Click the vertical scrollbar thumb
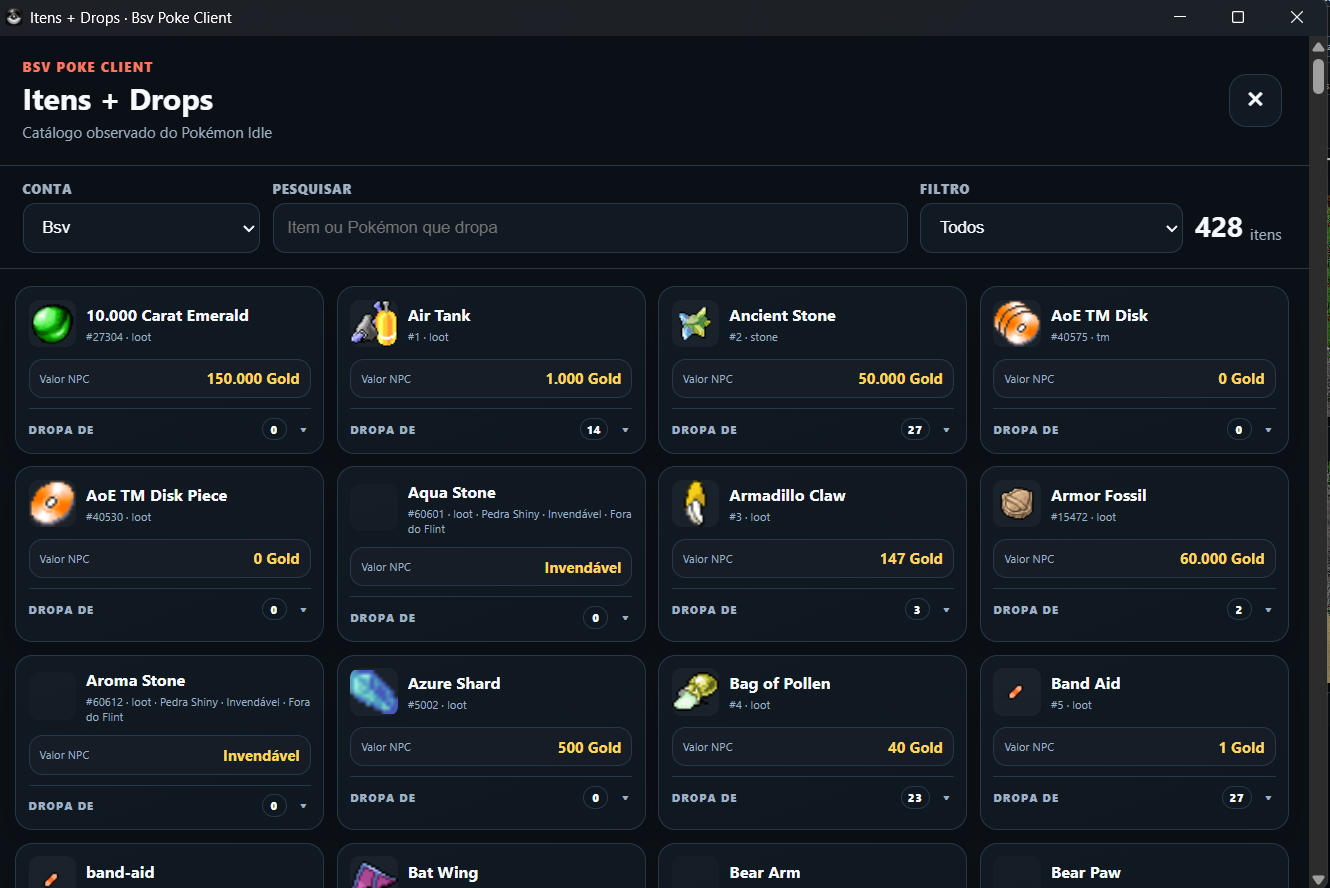 click(x=1319, y=77)
